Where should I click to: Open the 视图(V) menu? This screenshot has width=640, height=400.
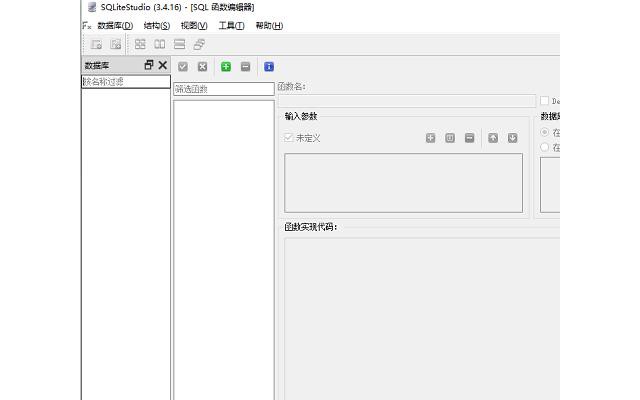coord(194,26)
